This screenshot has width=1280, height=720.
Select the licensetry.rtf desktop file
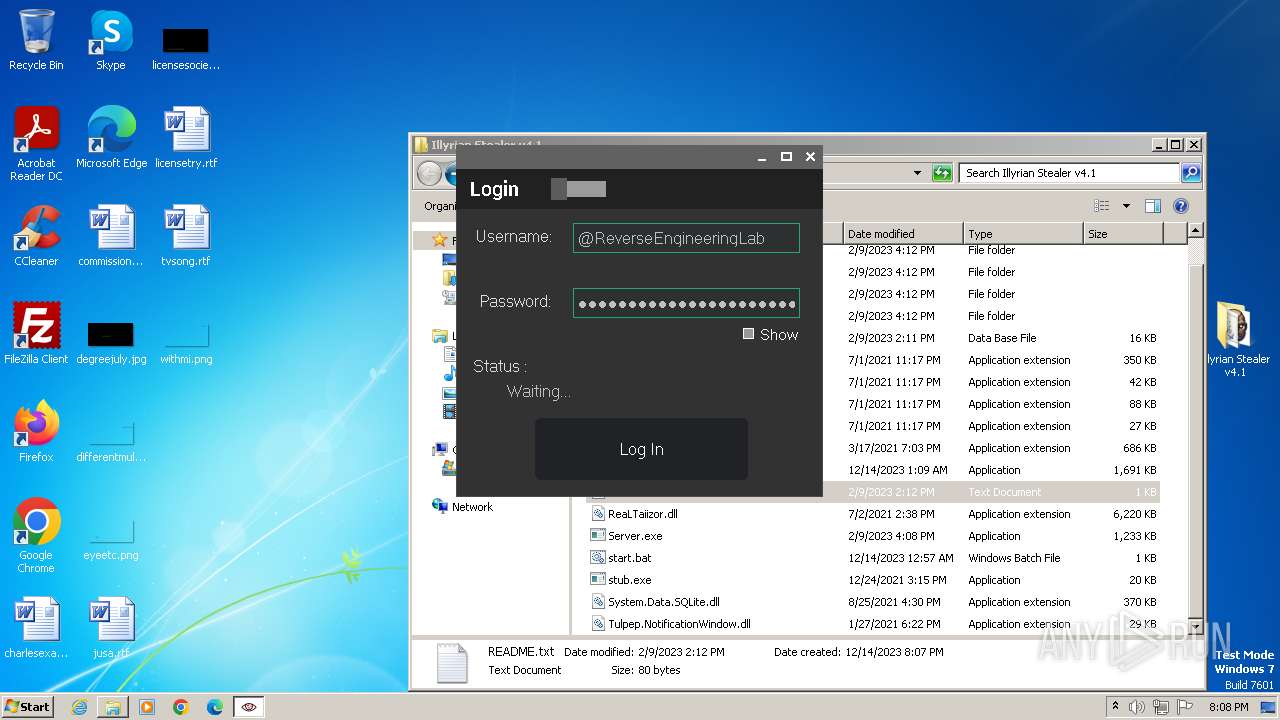[x=186, y=138]
